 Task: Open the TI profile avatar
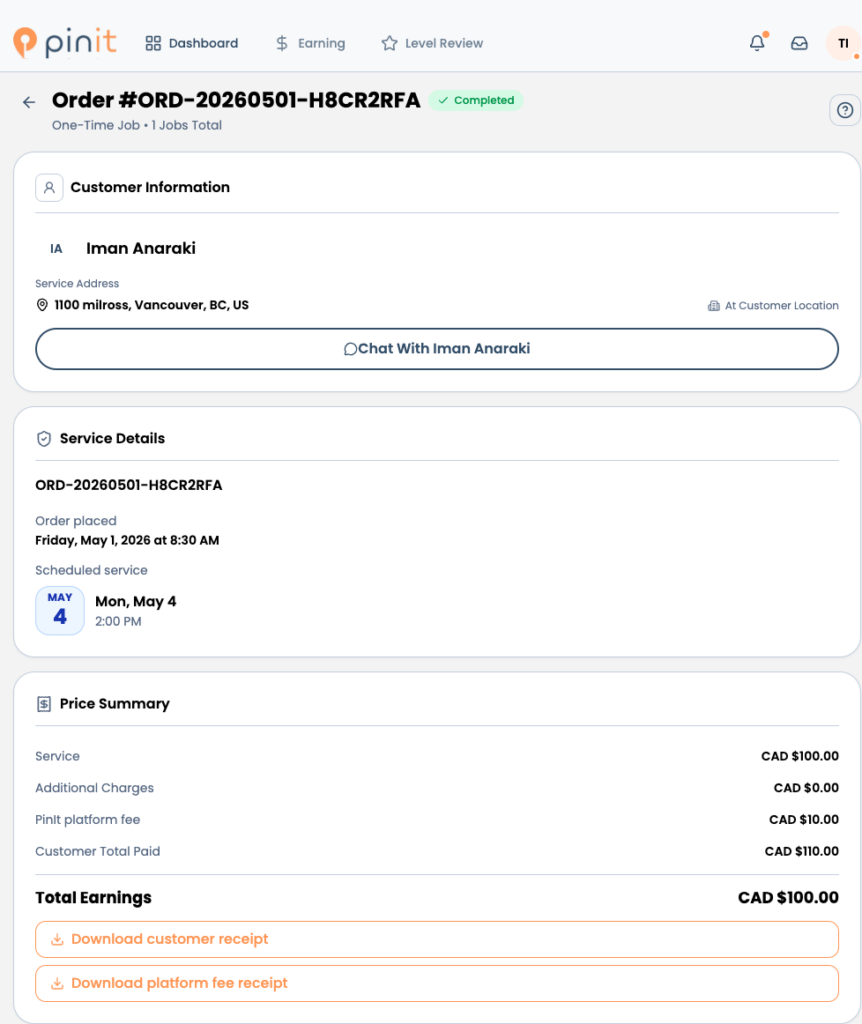coord(843,43)
